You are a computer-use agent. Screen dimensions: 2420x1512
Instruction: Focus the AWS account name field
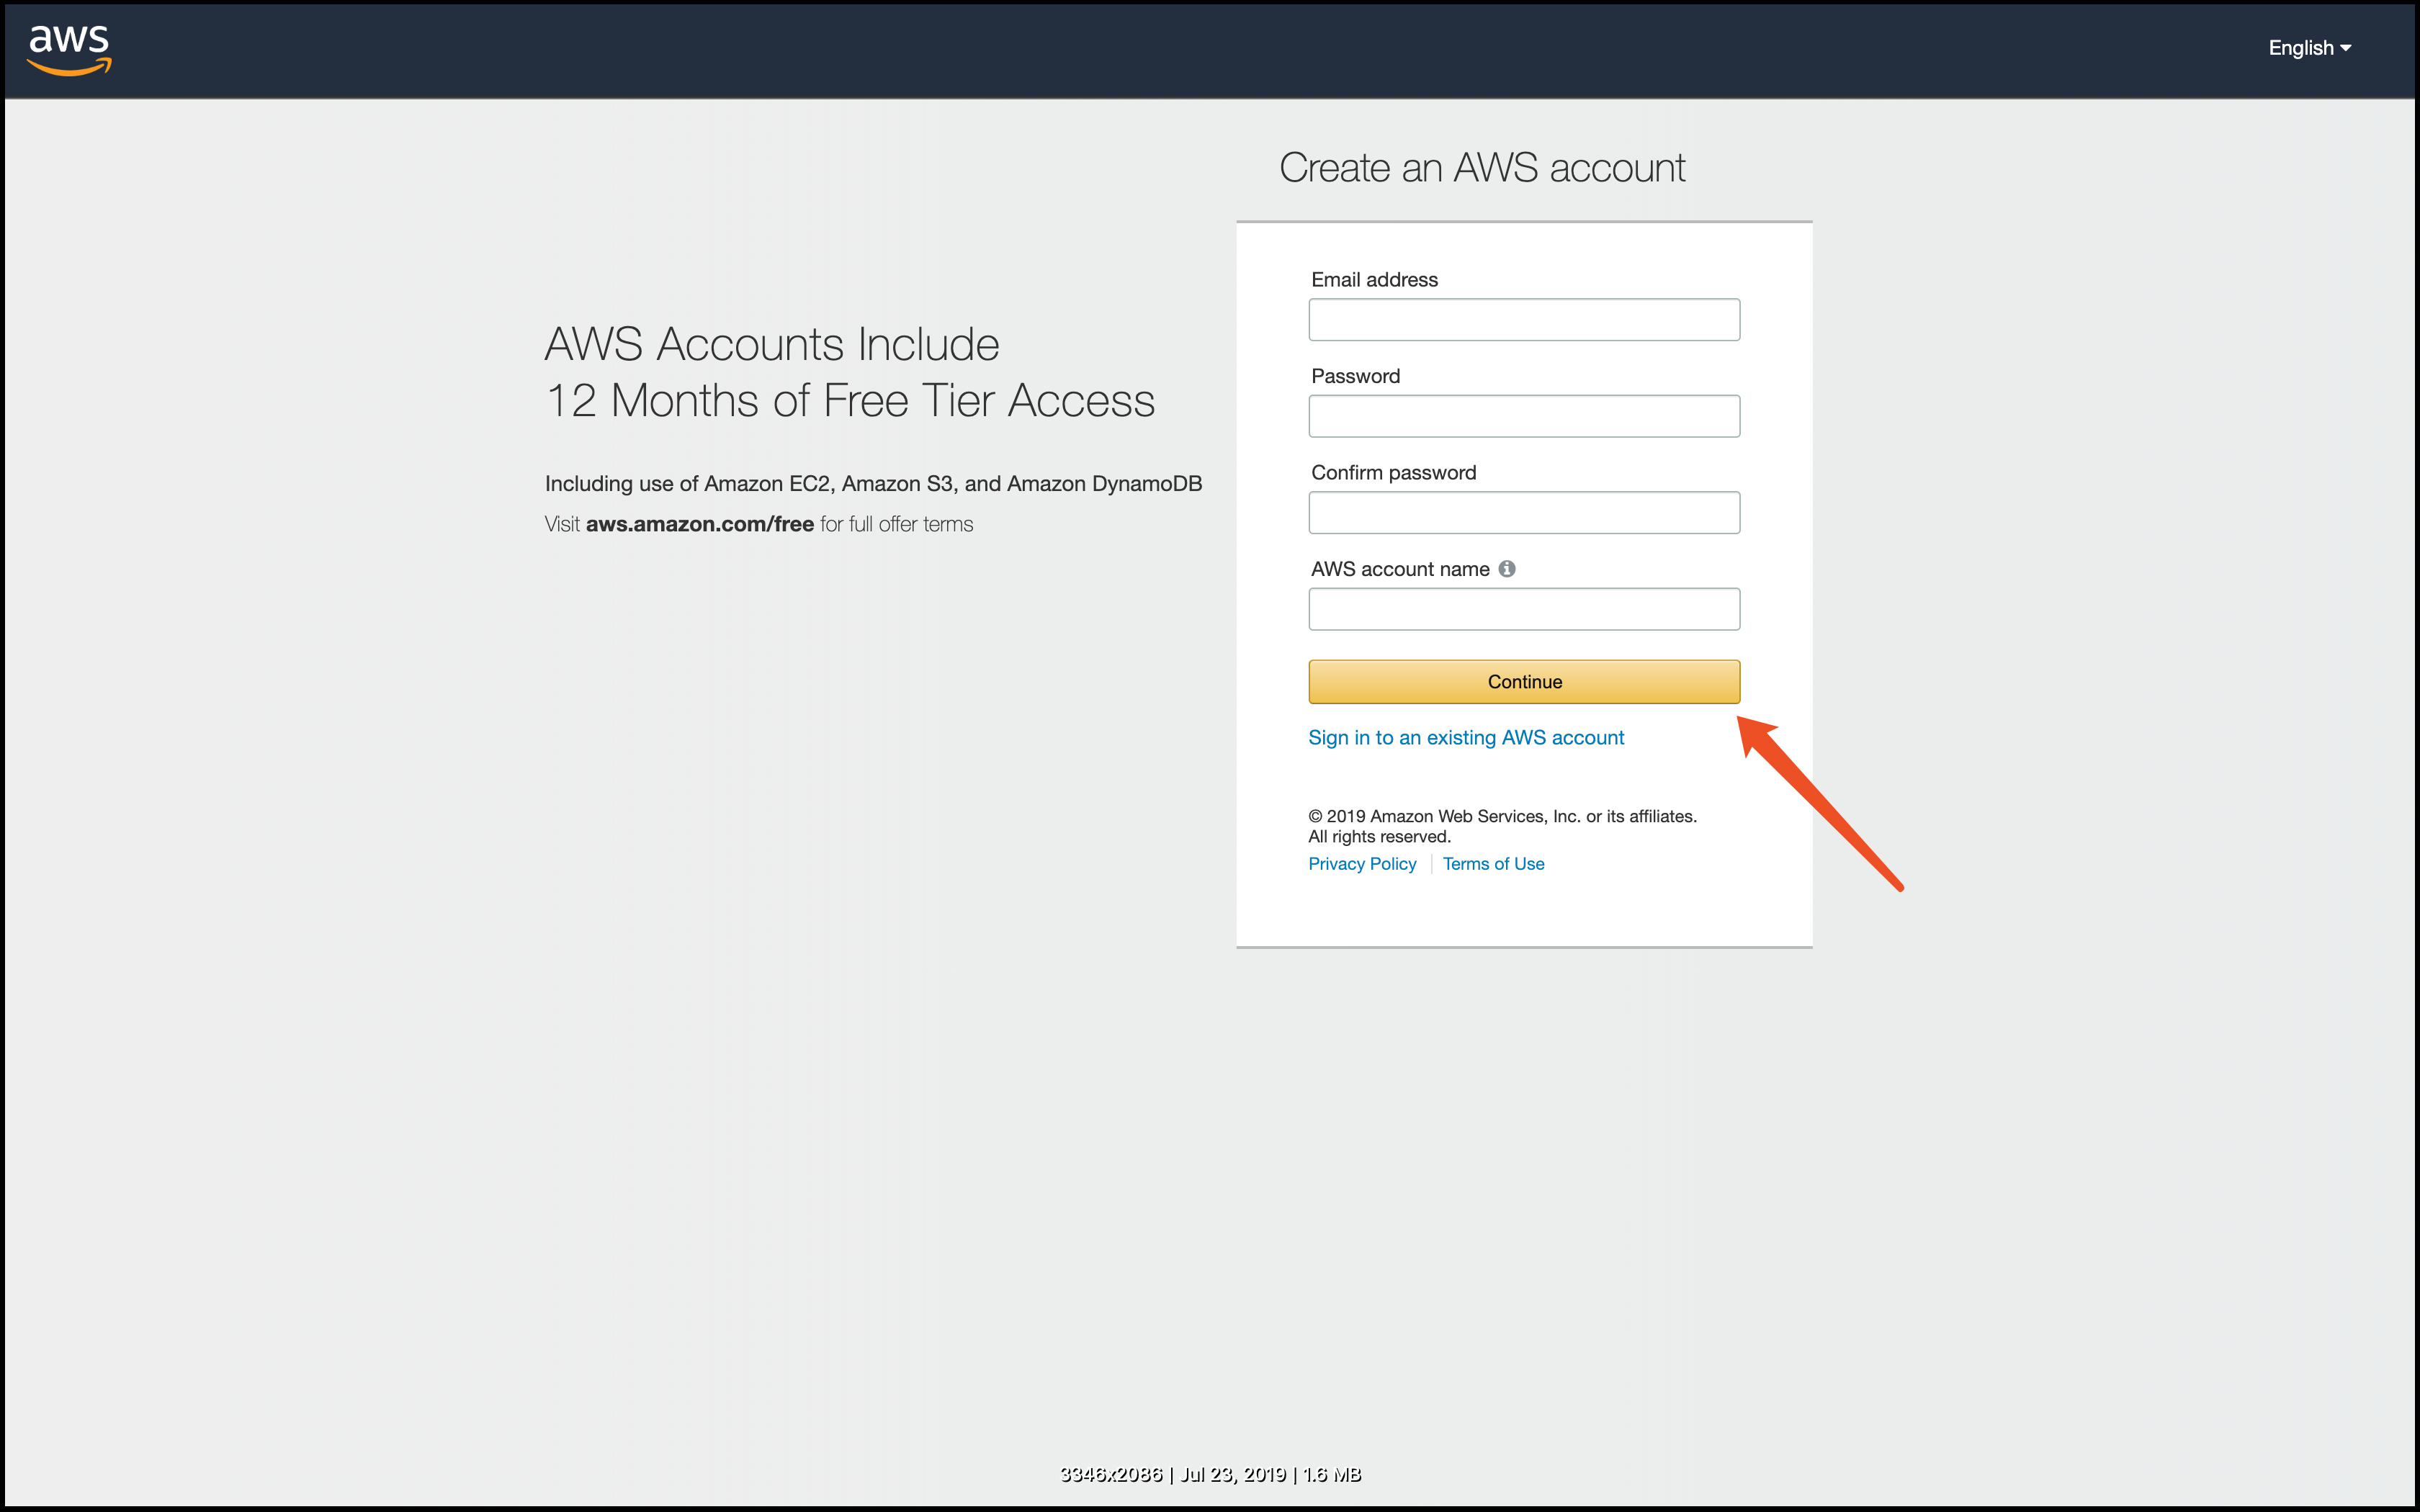(x=1523, y=609)
